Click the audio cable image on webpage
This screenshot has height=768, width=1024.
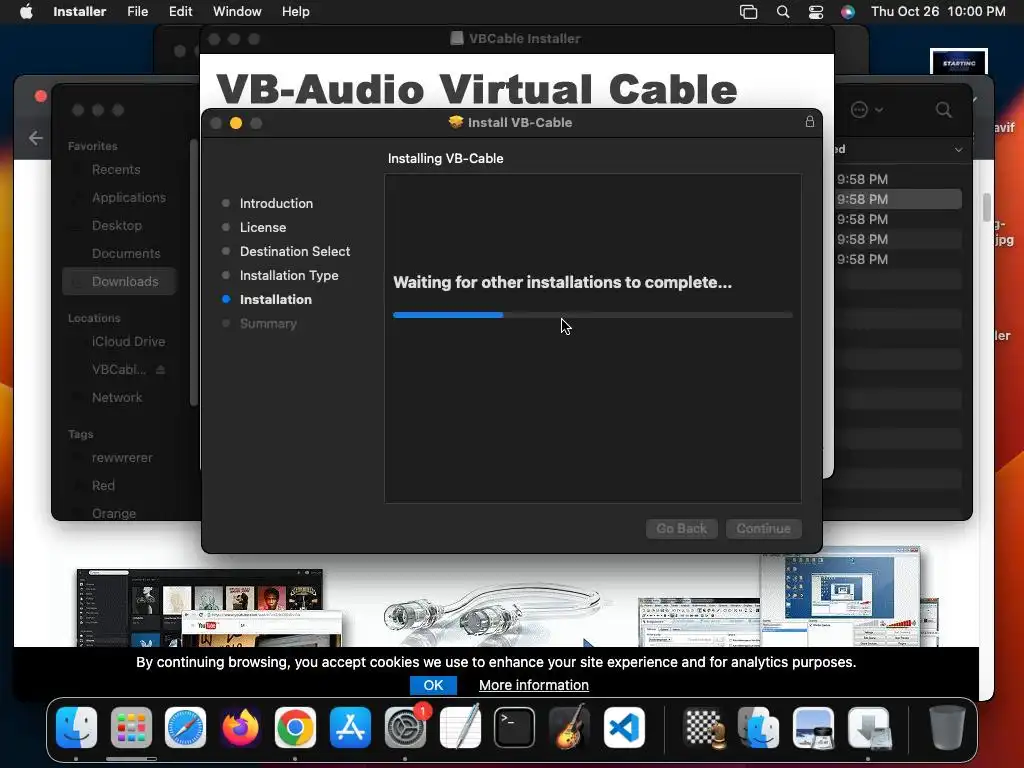(493, 614)
